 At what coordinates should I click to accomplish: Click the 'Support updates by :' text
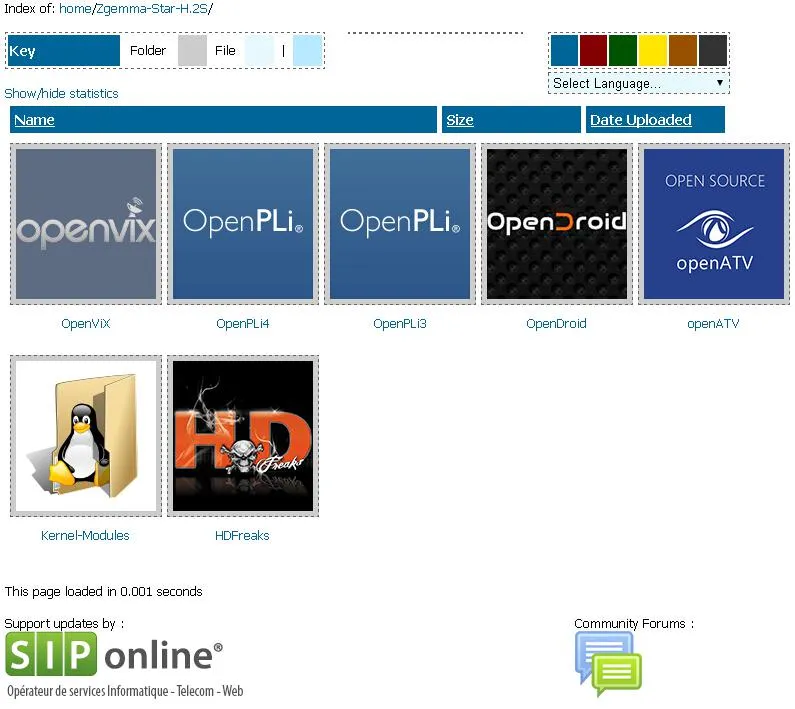click(x=64, y=624)
